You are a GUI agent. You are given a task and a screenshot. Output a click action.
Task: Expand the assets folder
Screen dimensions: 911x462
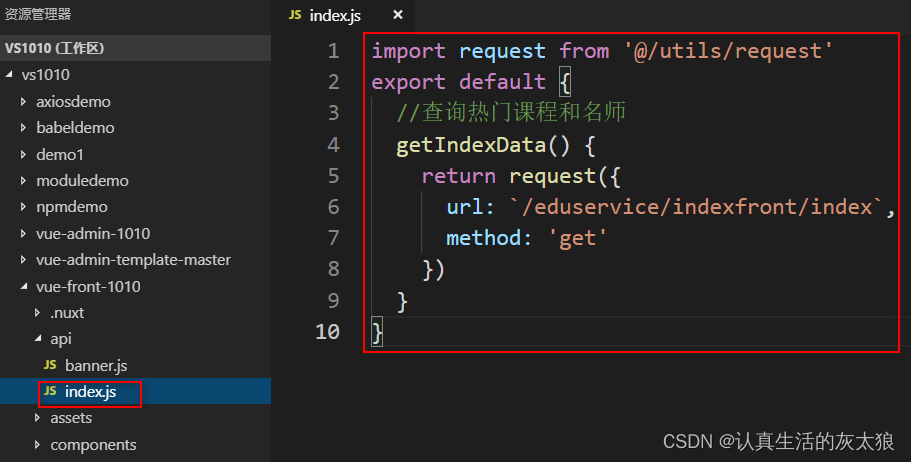[70, 418]
